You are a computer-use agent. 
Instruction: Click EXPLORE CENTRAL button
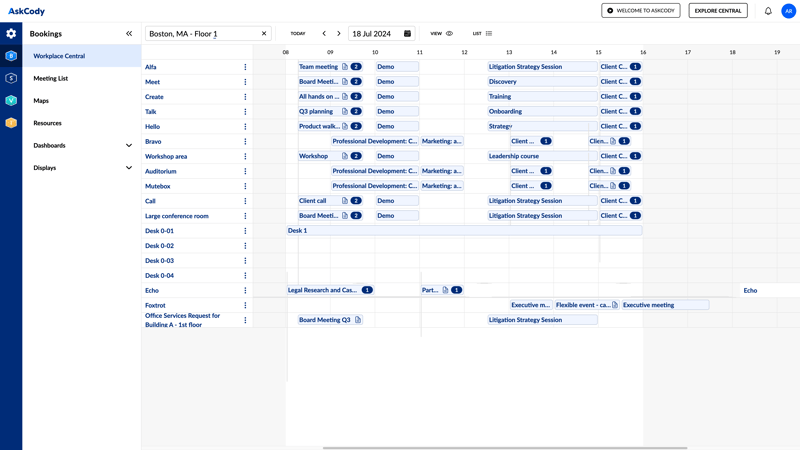point(718,11)
